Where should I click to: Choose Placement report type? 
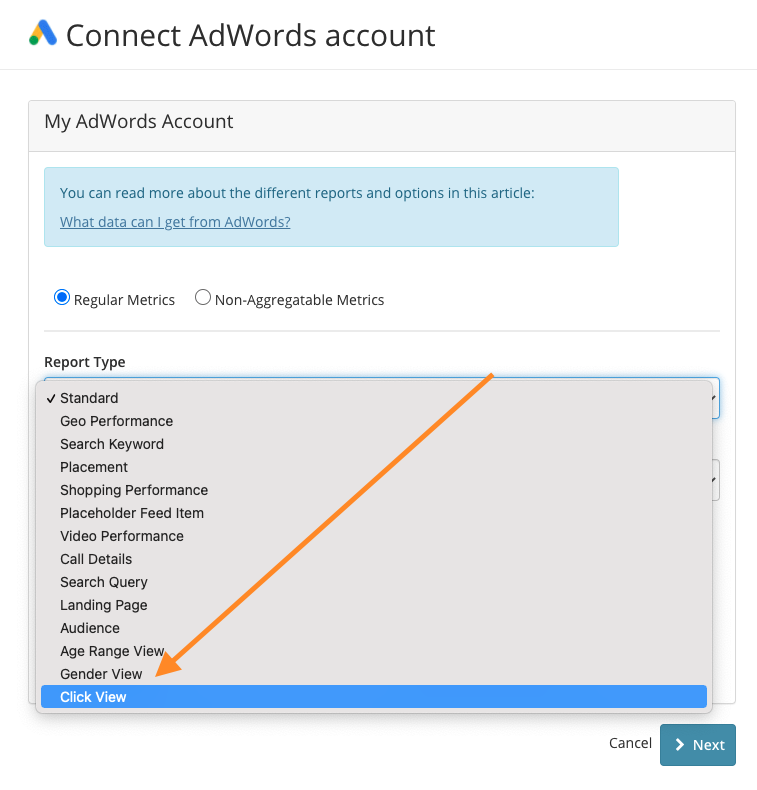coord(374,467)
